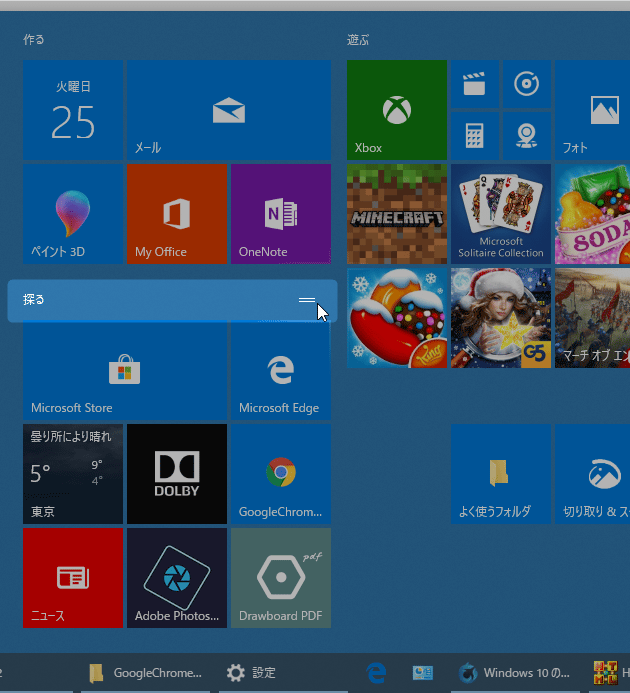Open the My Office tile

pyautogui.click(x=177, y=214)
